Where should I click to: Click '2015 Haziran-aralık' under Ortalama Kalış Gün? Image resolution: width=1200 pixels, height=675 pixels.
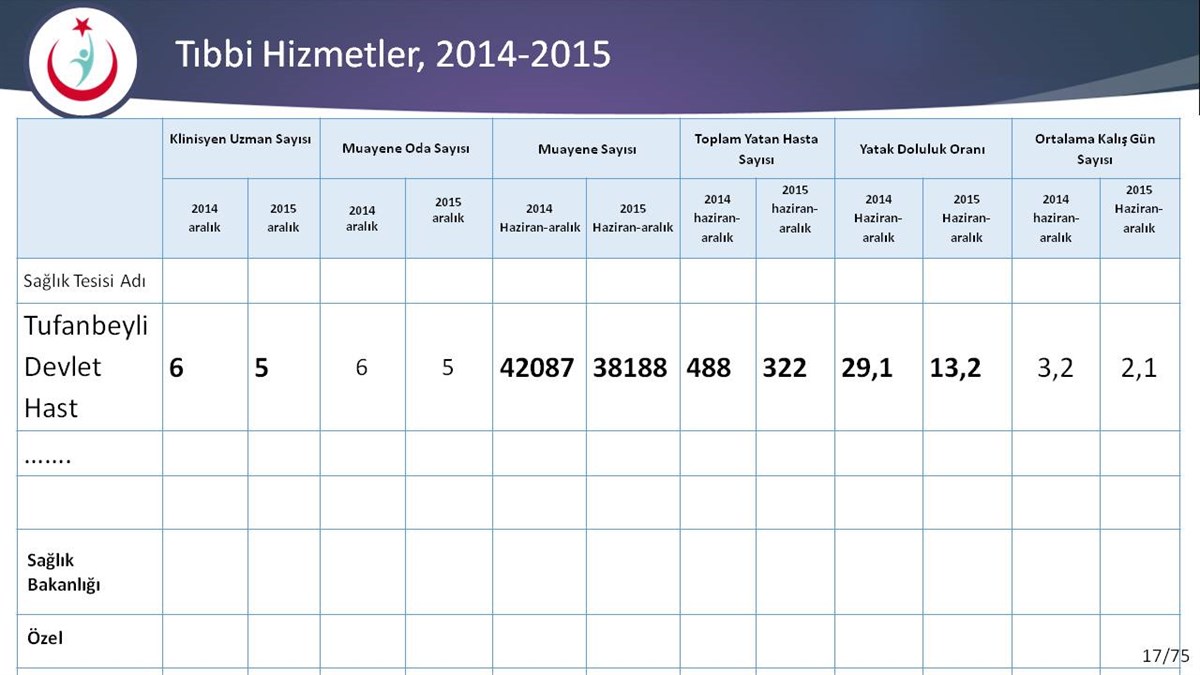click(x=1138, y=209)
